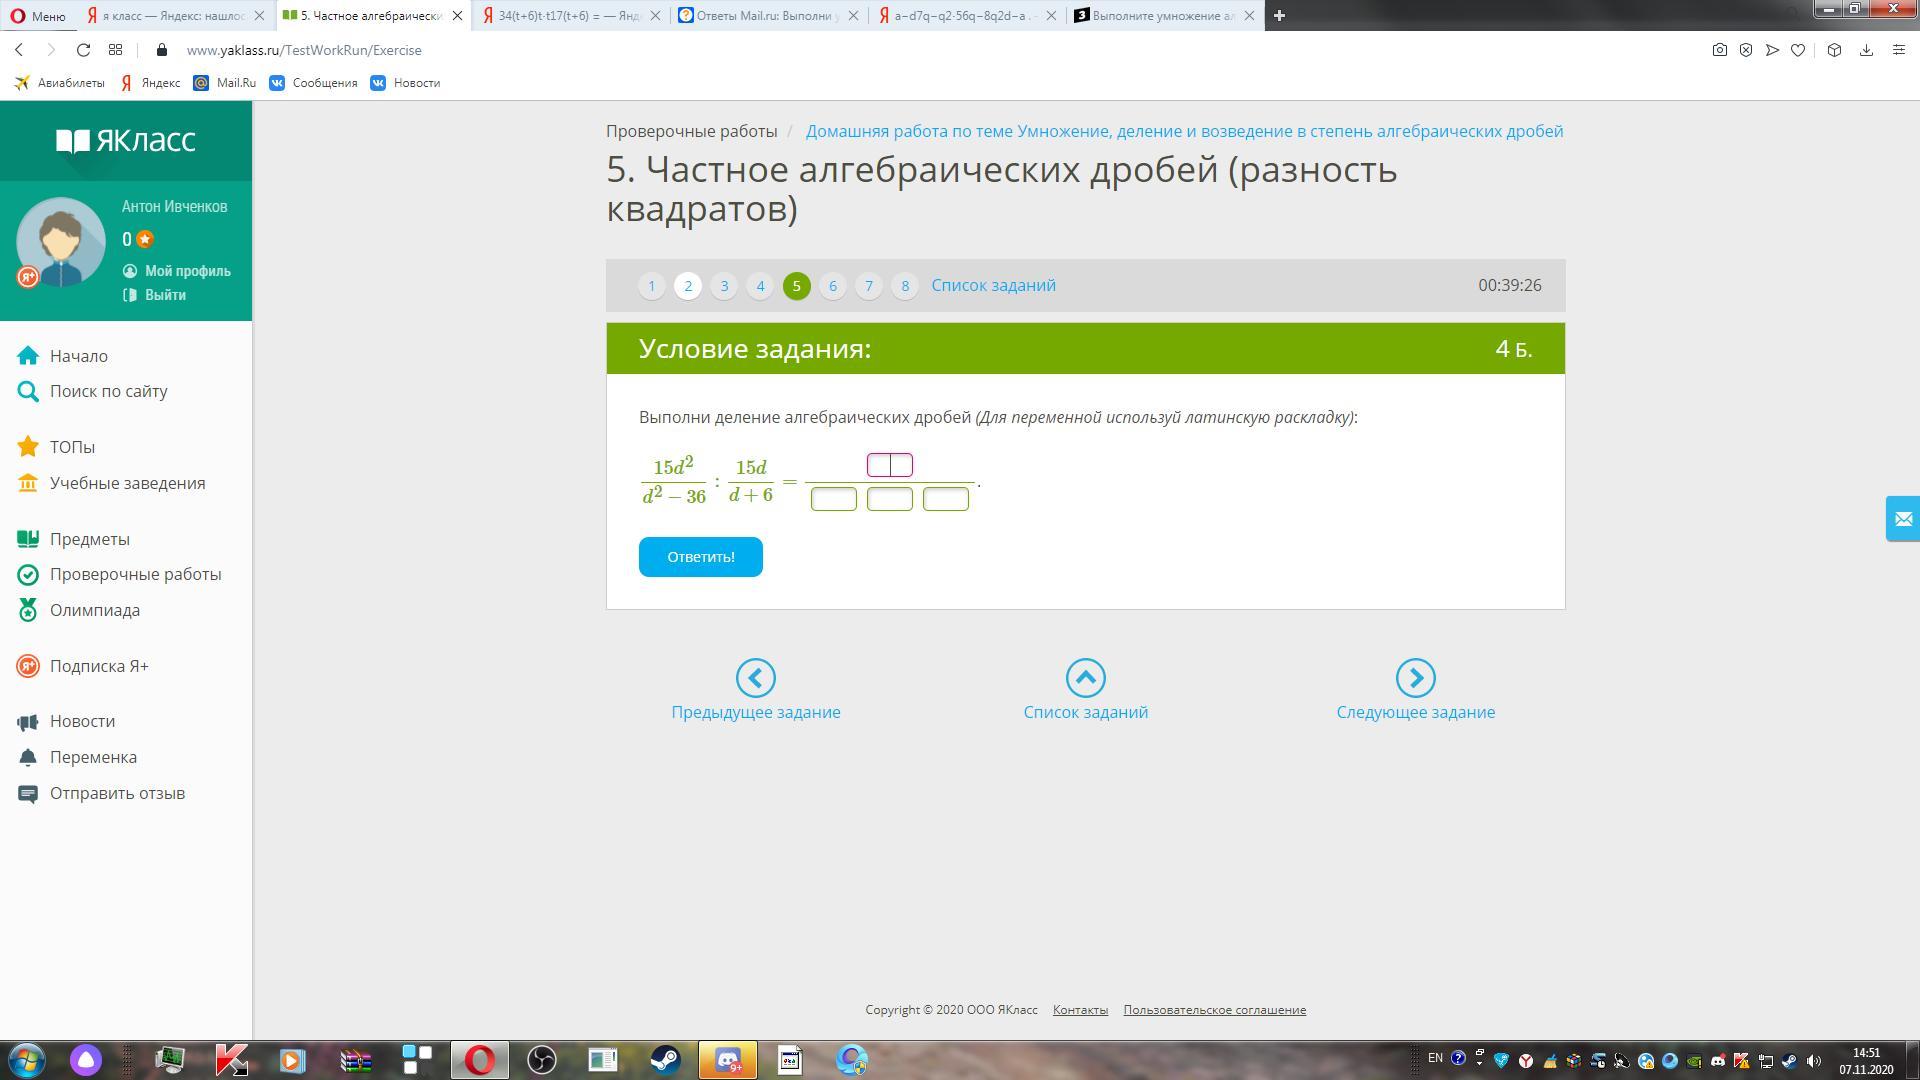This screenshot has width=1920, height=1080.
Task: Click the Начало home icon in sidebar
Action: pos(28,356)
